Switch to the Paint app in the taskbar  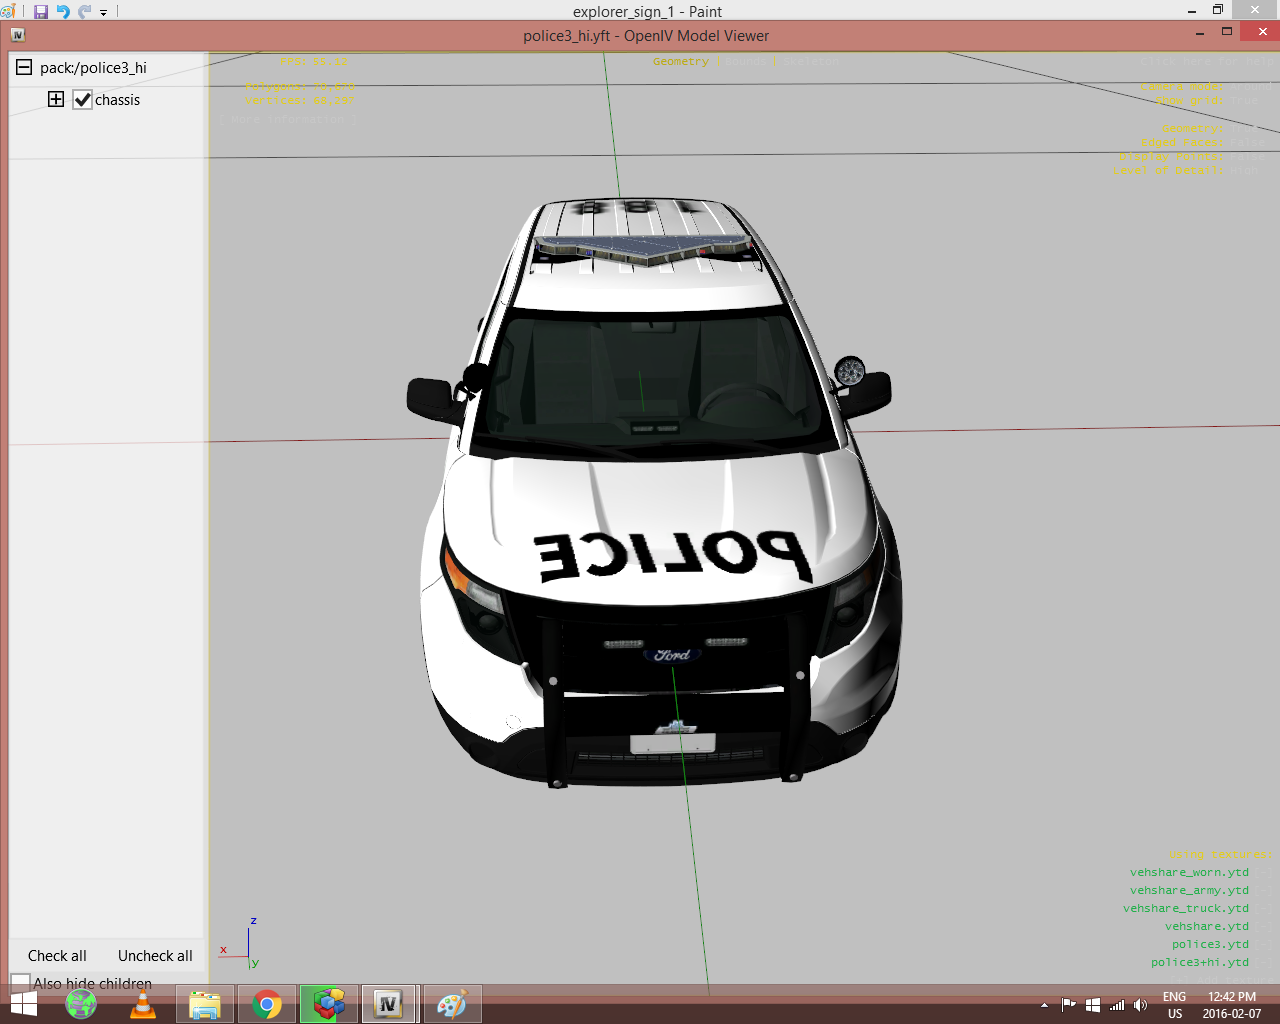point(452,1004)
